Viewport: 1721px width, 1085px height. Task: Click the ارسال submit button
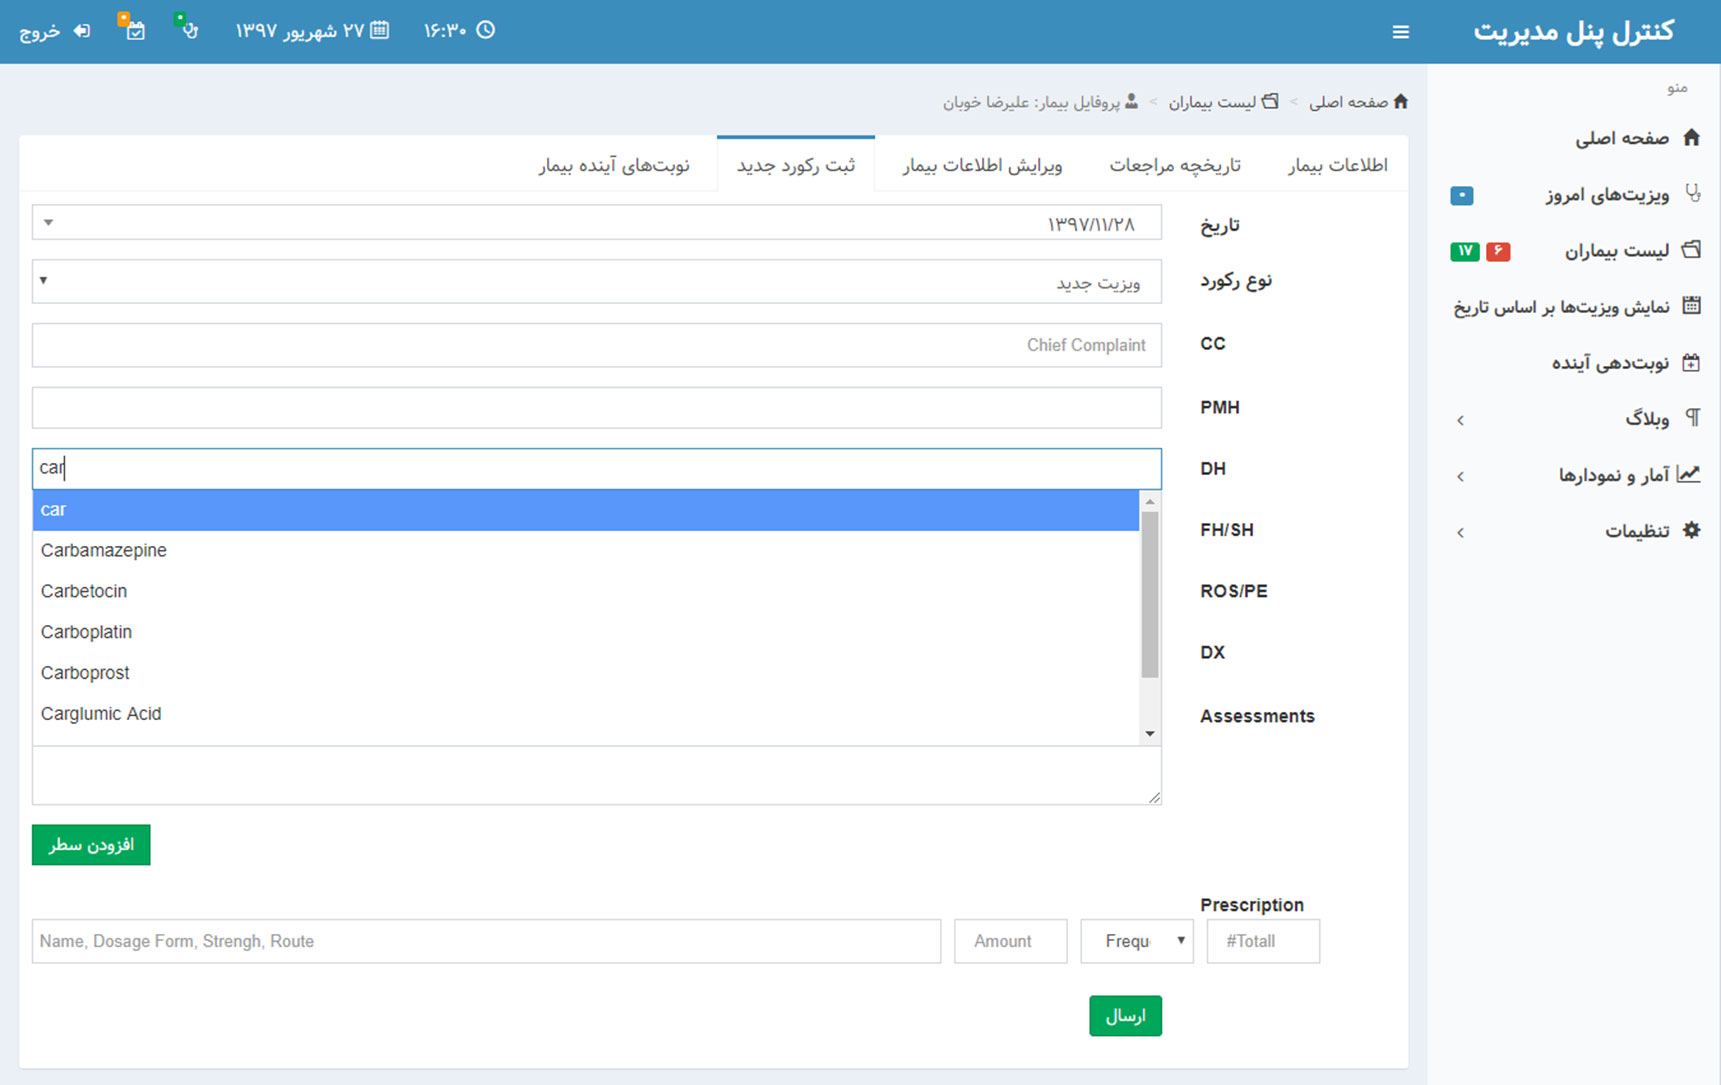1125,1016
